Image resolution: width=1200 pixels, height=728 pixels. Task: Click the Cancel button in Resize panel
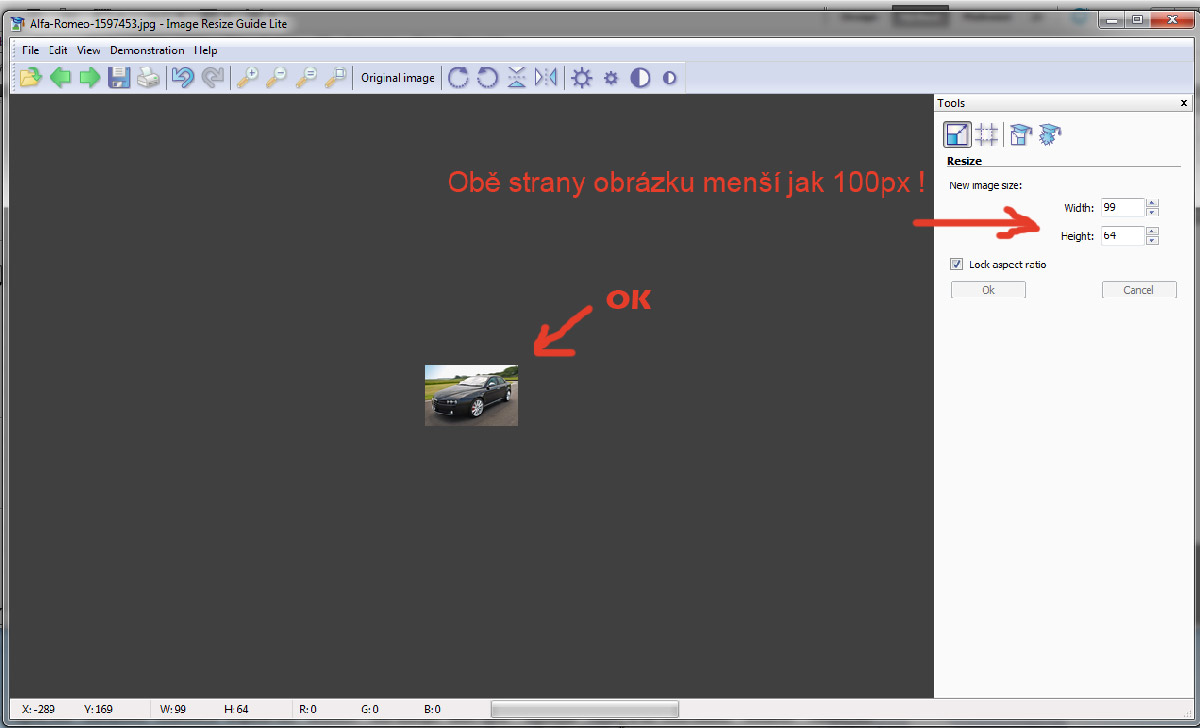point(1139,290)
